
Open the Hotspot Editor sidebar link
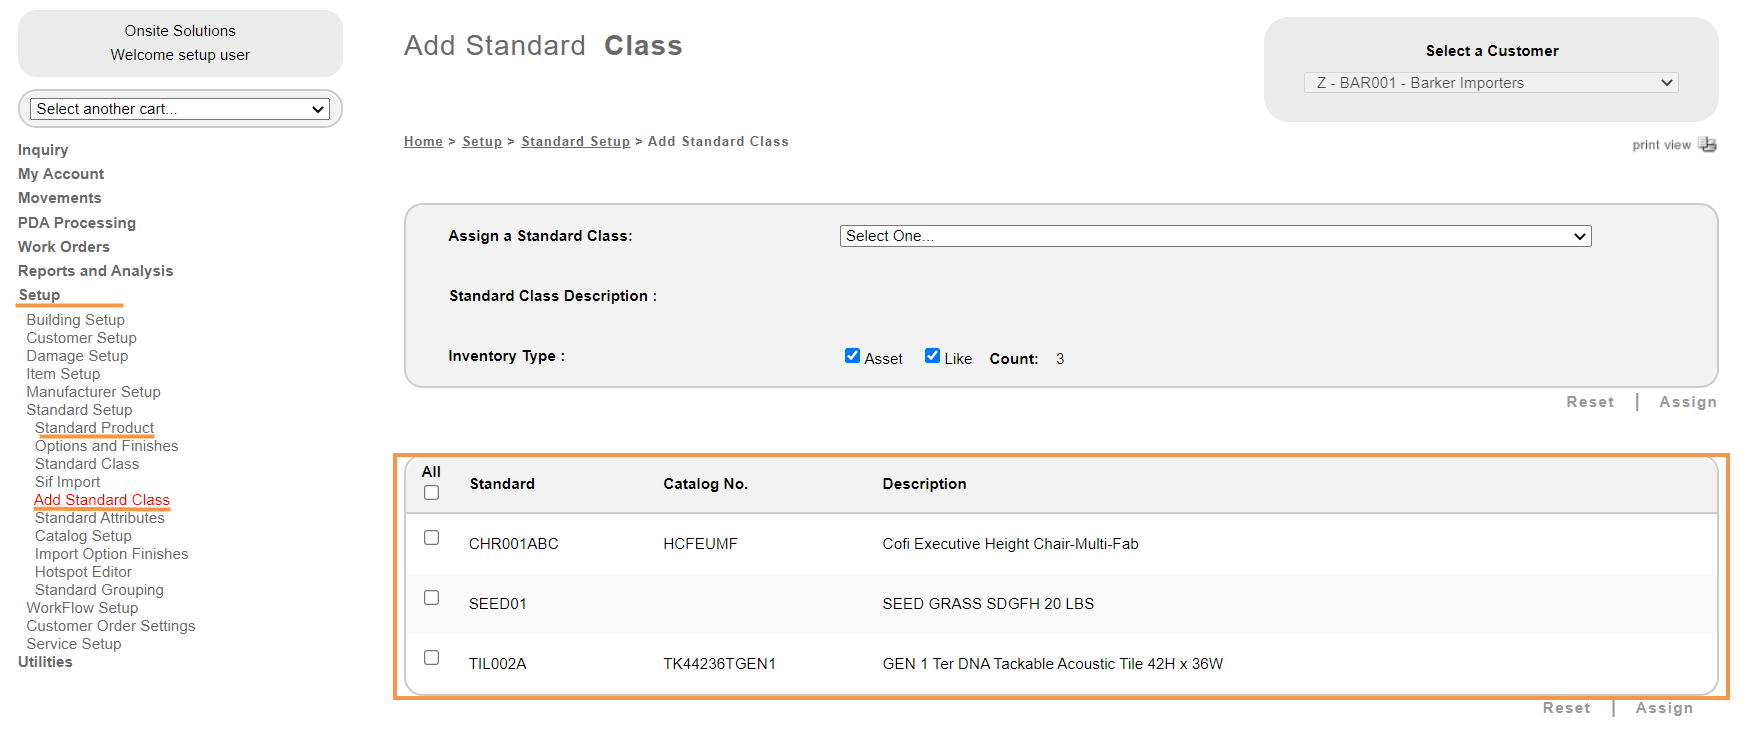tap(83, 572)
